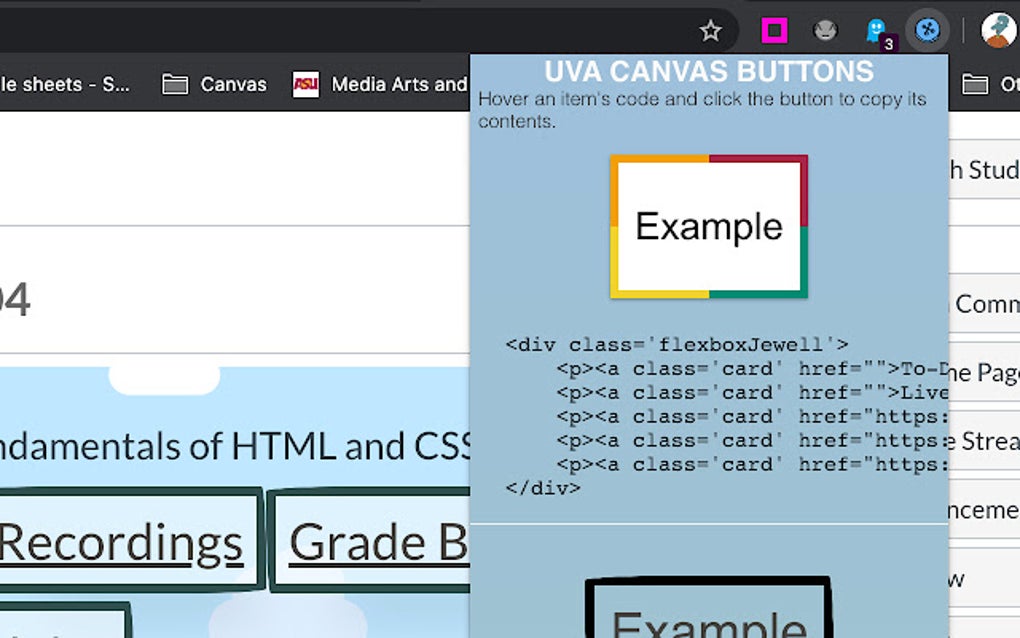Click the UVA Canvas Buttons extension icon
The image size is (1020, 638).
tap(929, 30)
